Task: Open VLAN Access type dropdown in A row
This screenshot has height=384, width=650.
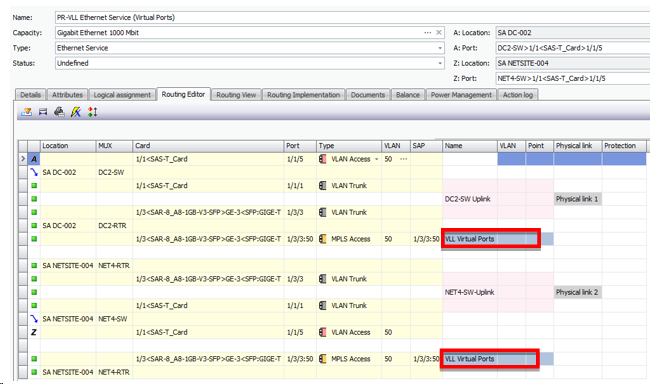Action: point(376,159)
